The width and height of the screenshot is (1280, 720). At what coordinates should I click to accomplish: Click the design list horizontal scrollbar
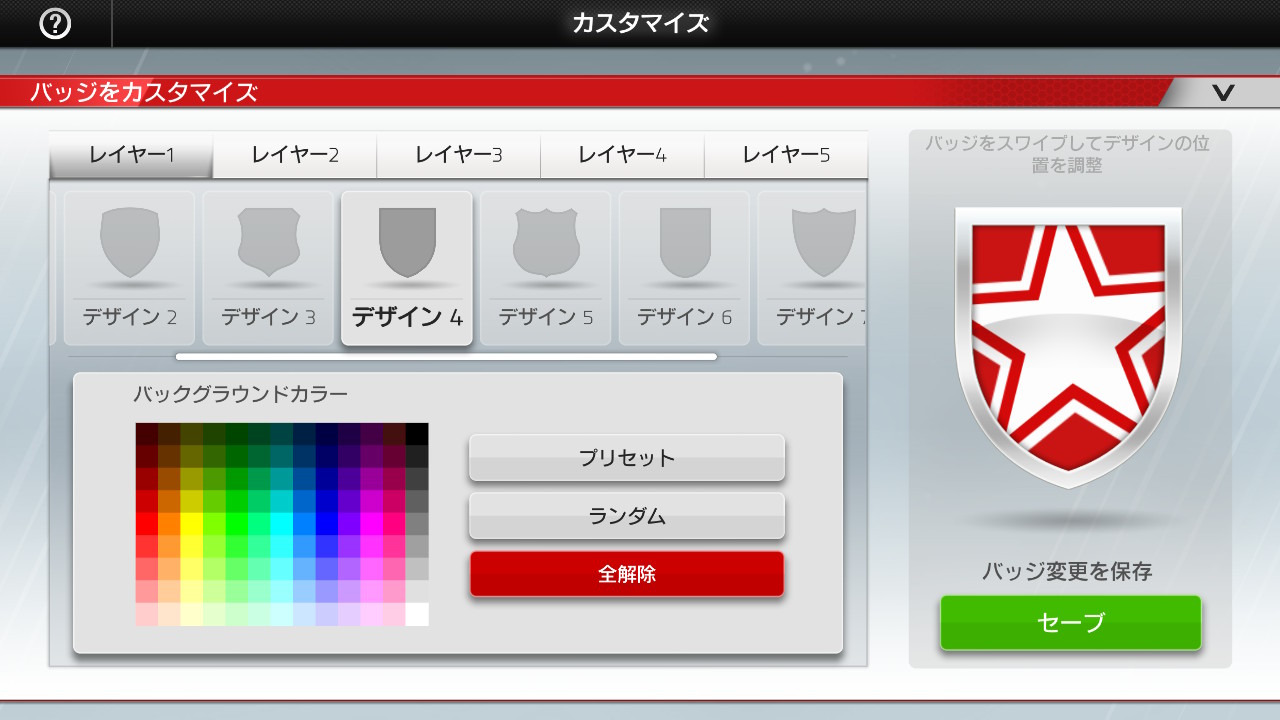point(446,356)
